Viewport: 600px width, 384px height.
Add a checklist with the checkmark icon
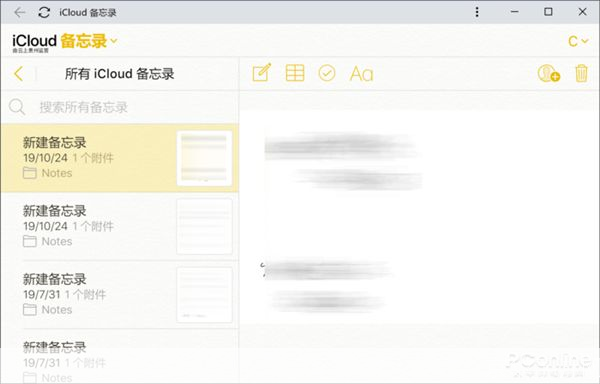coord(327,73)
